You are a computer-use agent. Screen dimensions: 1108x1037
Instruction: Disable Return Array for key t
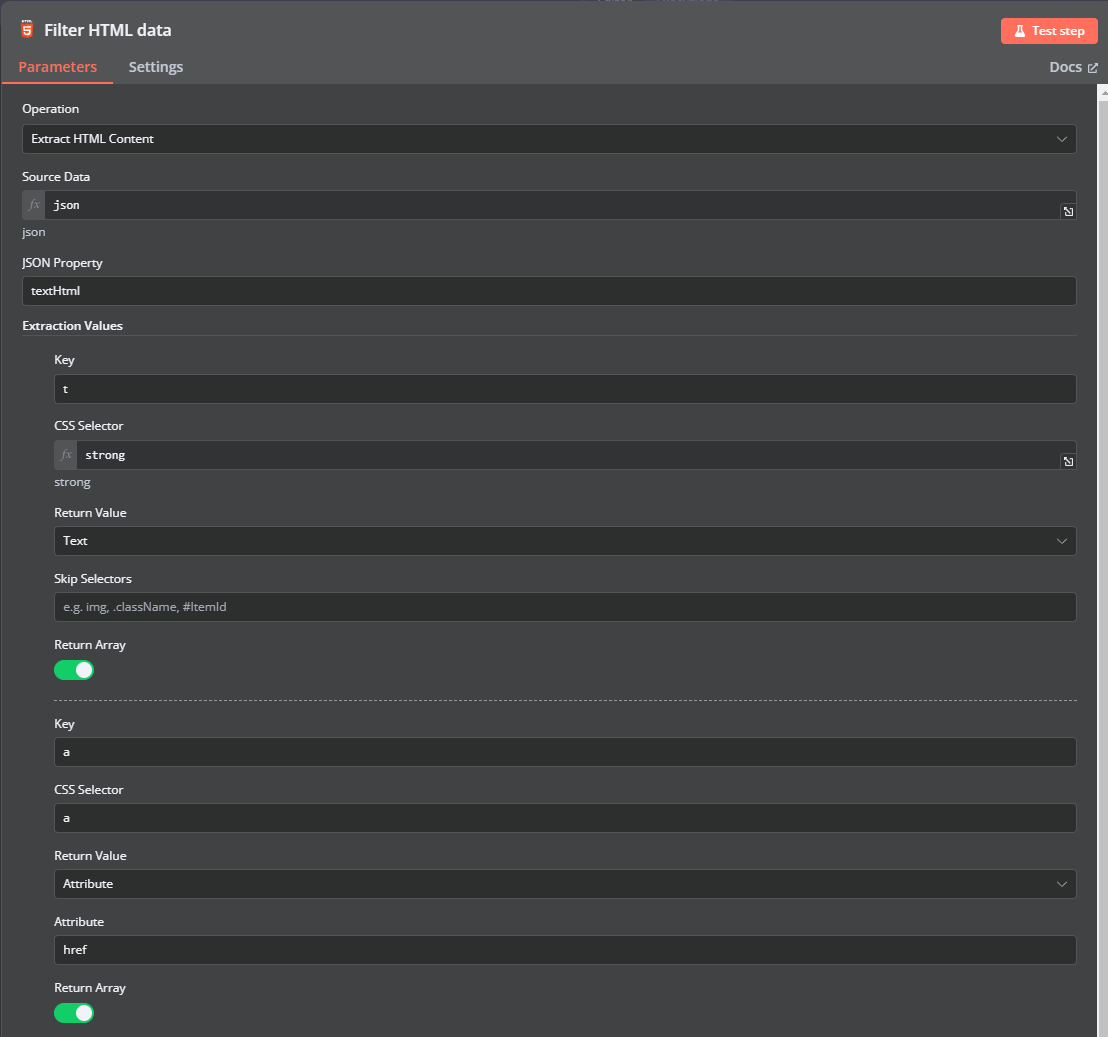pos(74,670)
